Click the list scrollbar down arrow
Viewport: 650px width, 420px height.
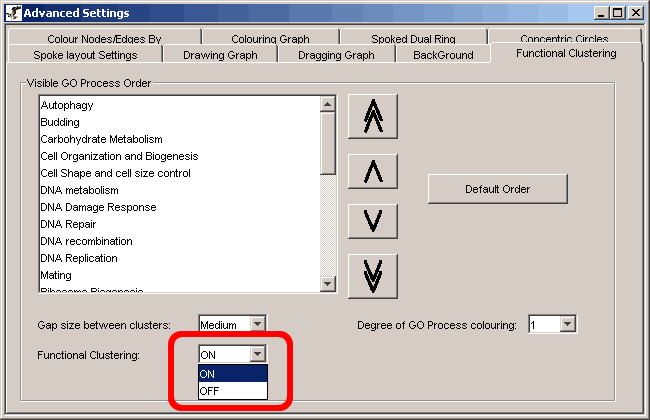(x=328, y=285)
